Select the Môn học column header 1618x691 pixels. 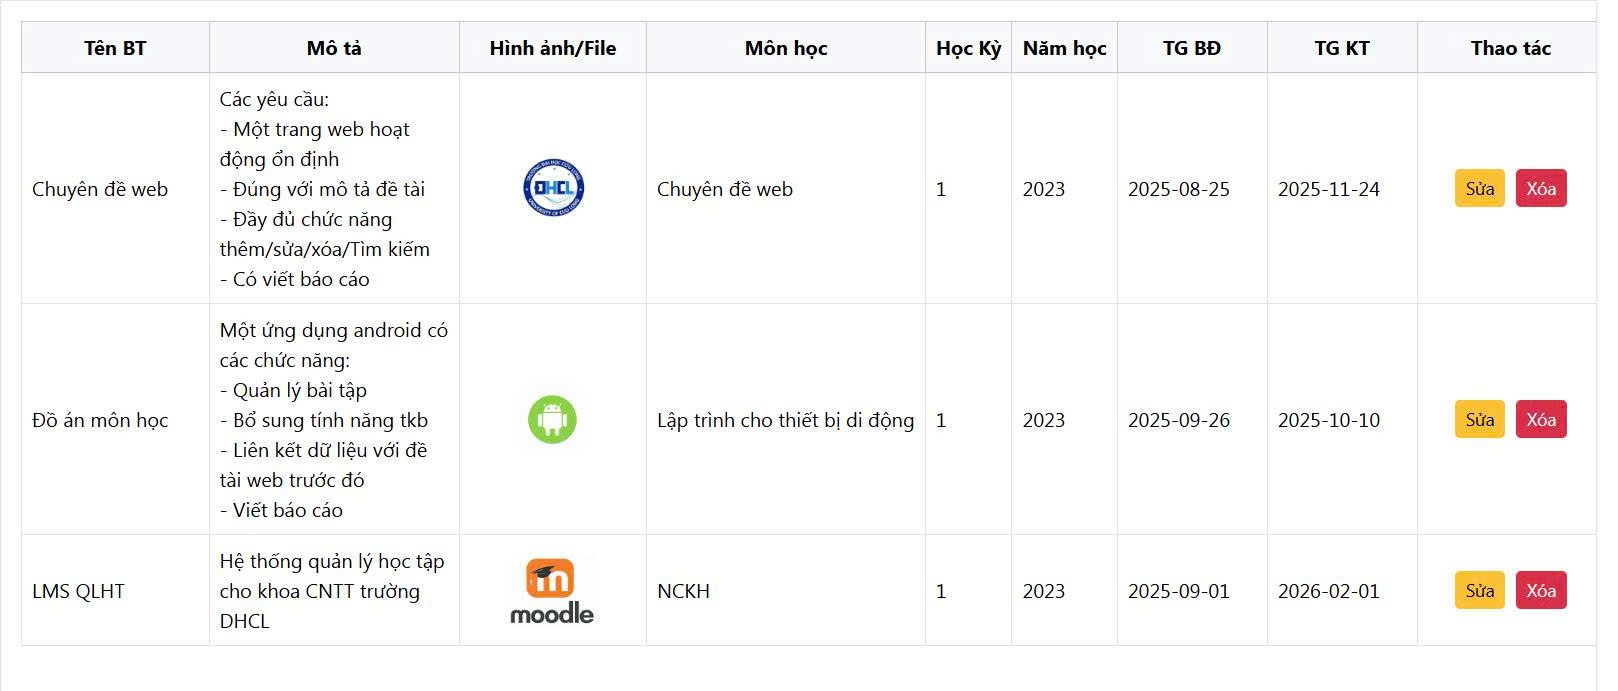pyautogui.click(x=786, y=48)
